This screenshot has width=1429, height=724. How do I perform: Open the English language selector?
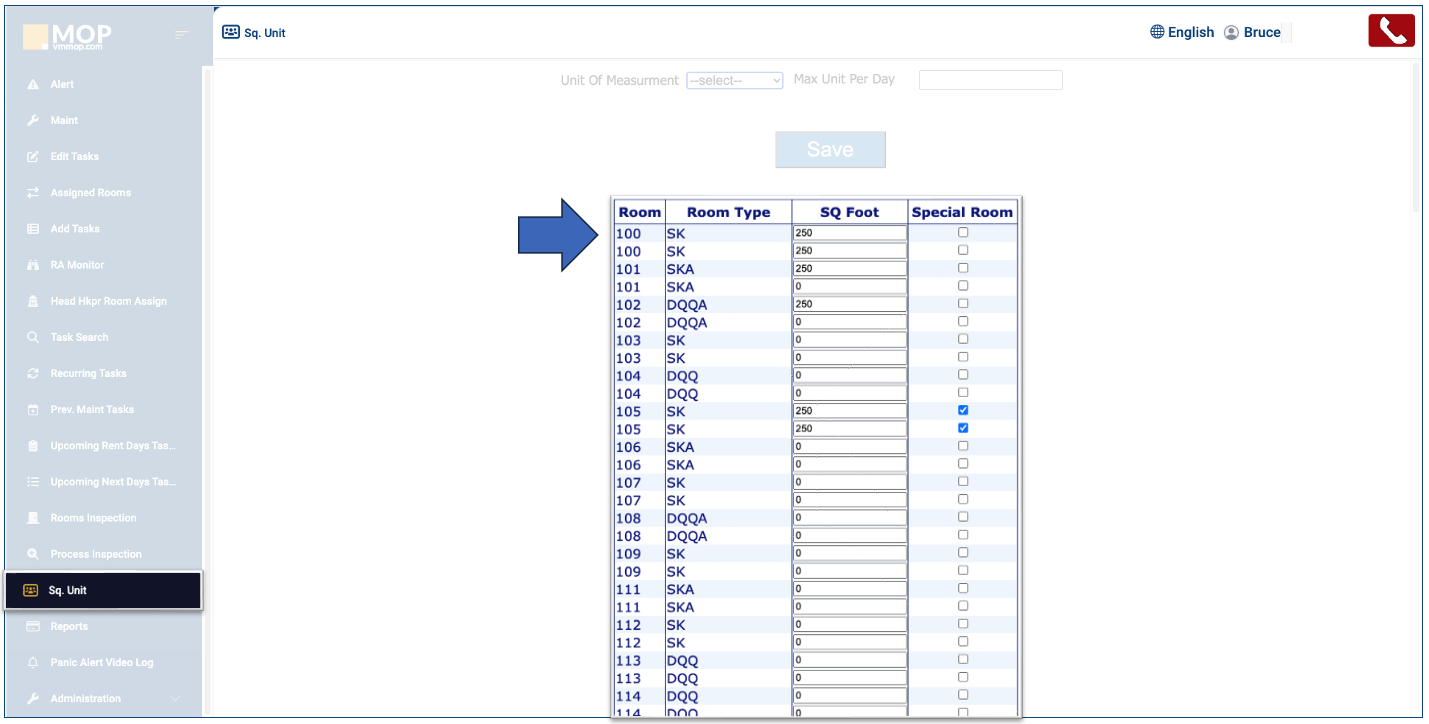tap(1182, 33)
